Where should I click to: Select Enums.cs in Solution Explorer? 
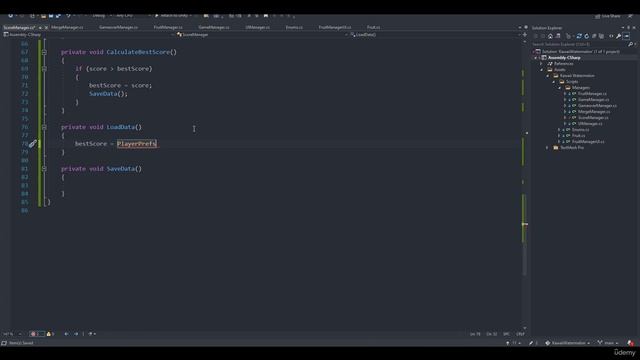[x=580, y=130]
